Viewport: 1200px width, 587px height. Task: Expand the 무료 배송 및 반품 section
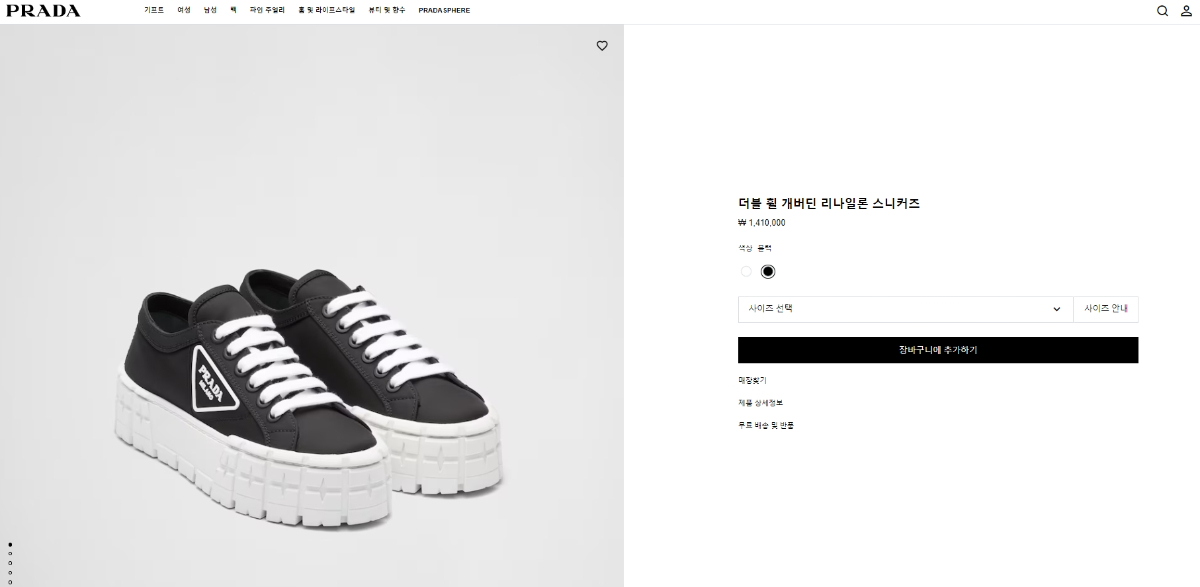765,425
